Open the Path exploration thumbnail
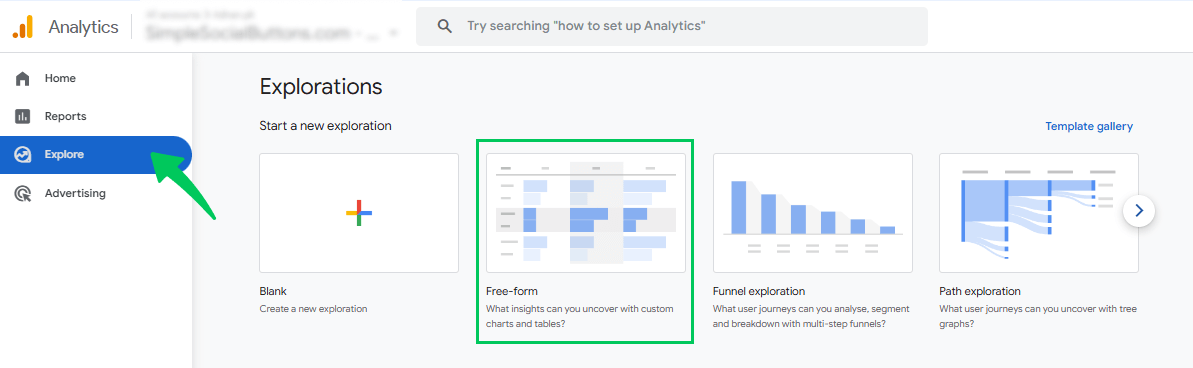Screen dimensions: 1193x368 tap(1039, 213)
